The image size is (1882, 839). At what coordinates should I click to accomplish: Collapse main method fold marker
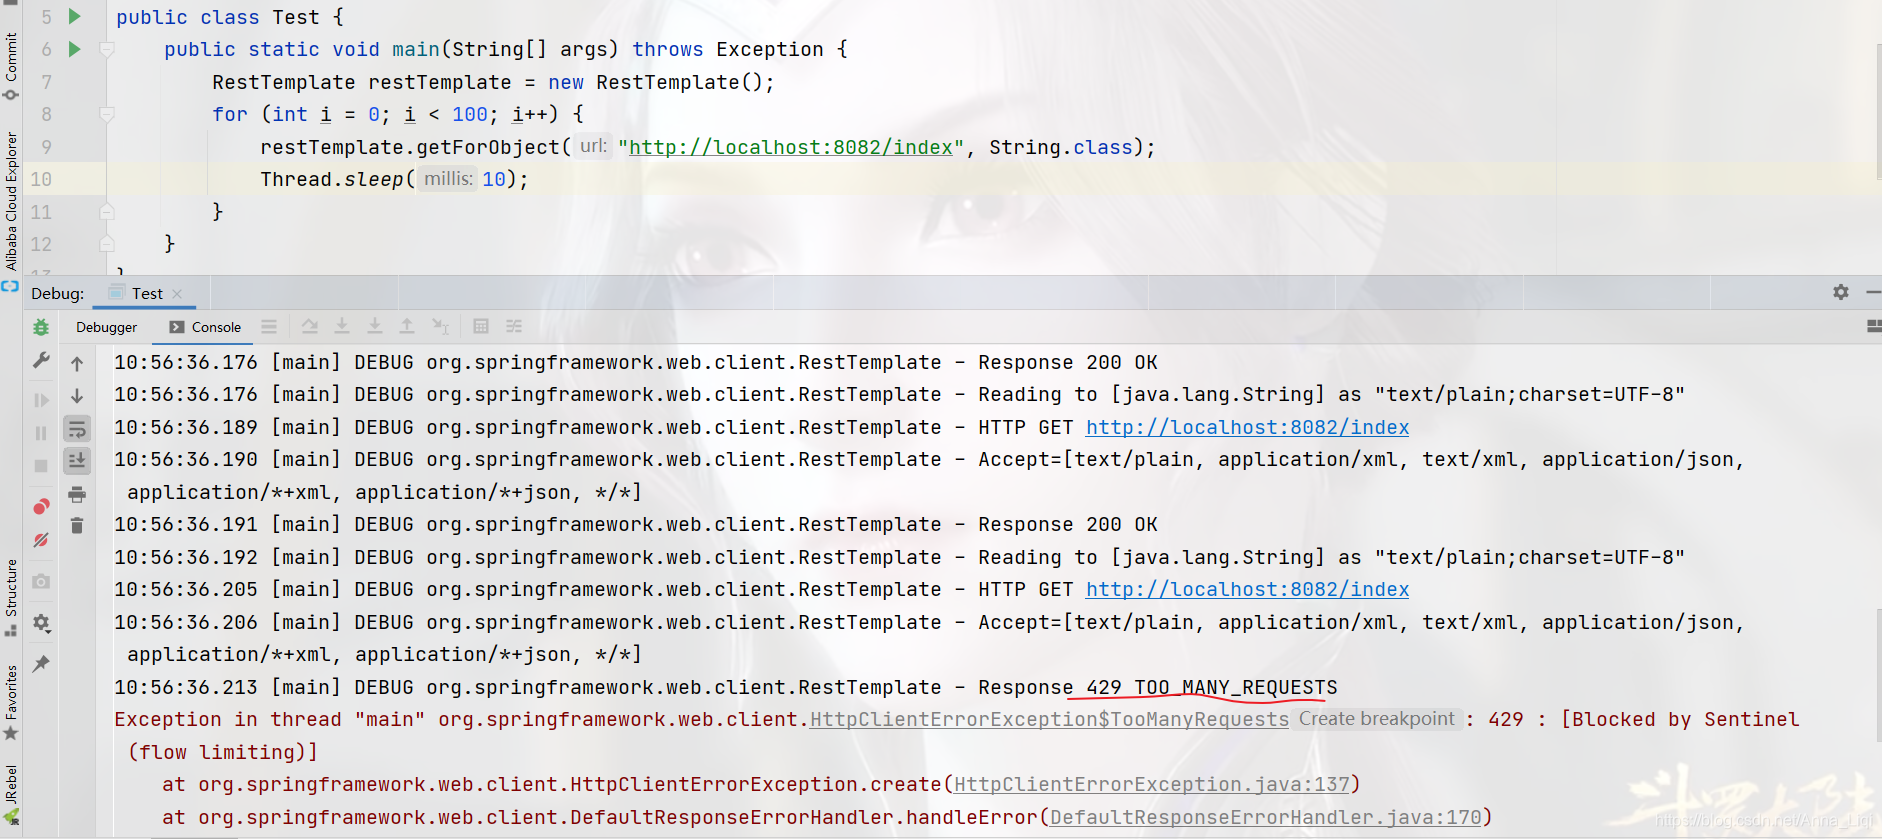pos(107,49)
